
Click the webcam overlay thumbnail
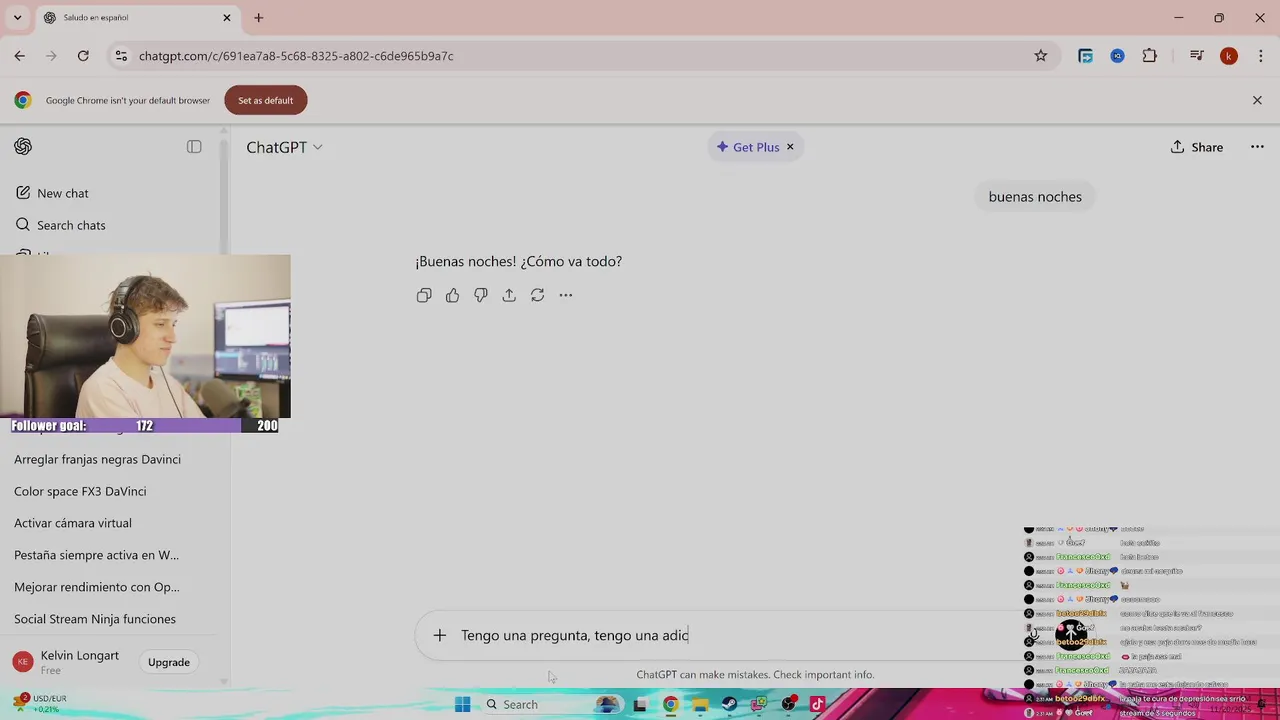tap(145, 336)
